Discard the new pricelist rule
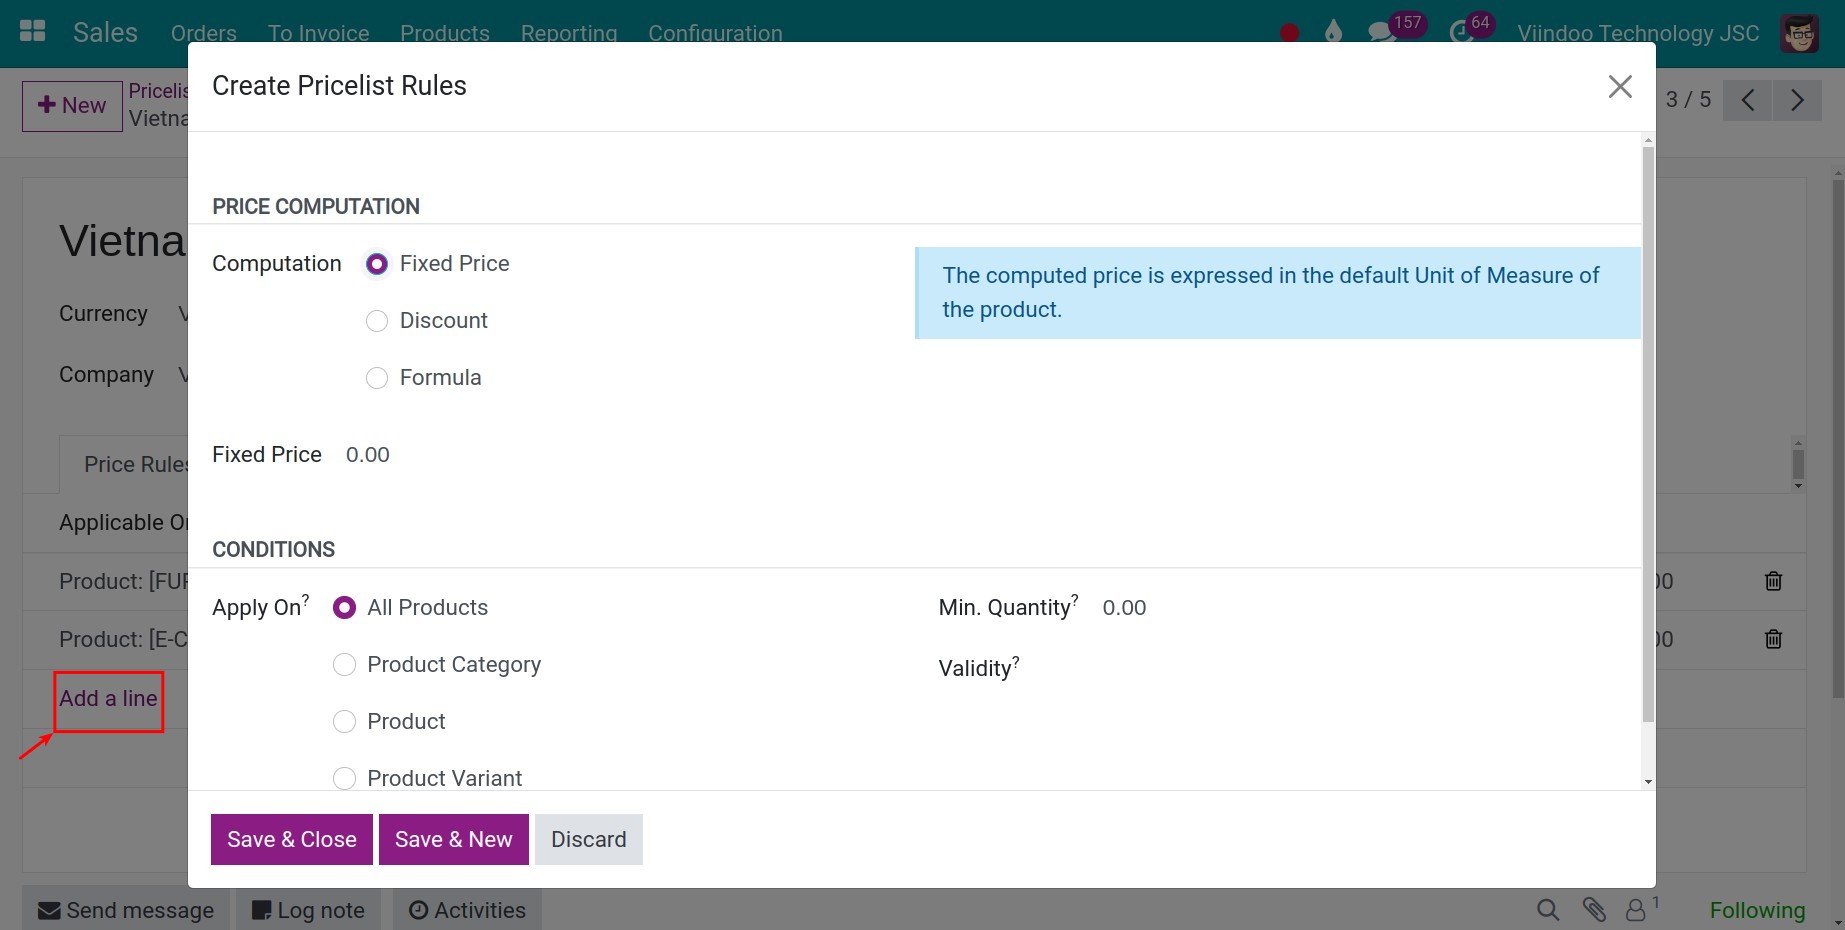The width and height of the screenshot is (1845, 930). pos(589,839)
